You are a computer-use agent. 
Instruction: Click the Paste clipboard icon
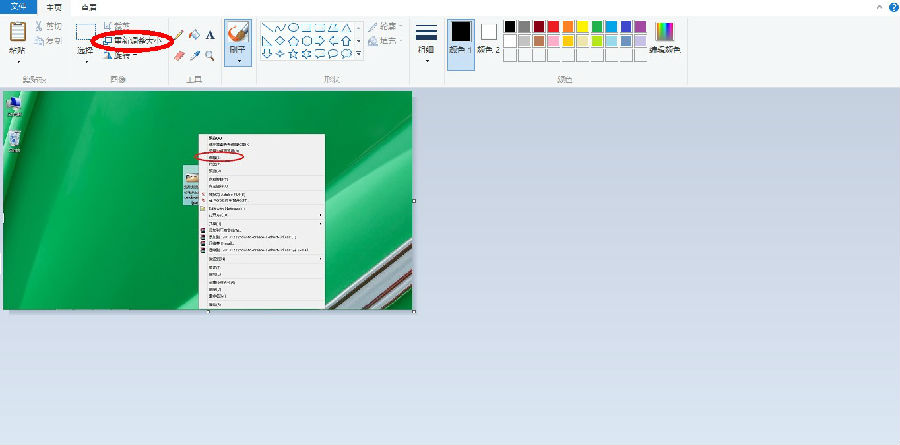18,32
